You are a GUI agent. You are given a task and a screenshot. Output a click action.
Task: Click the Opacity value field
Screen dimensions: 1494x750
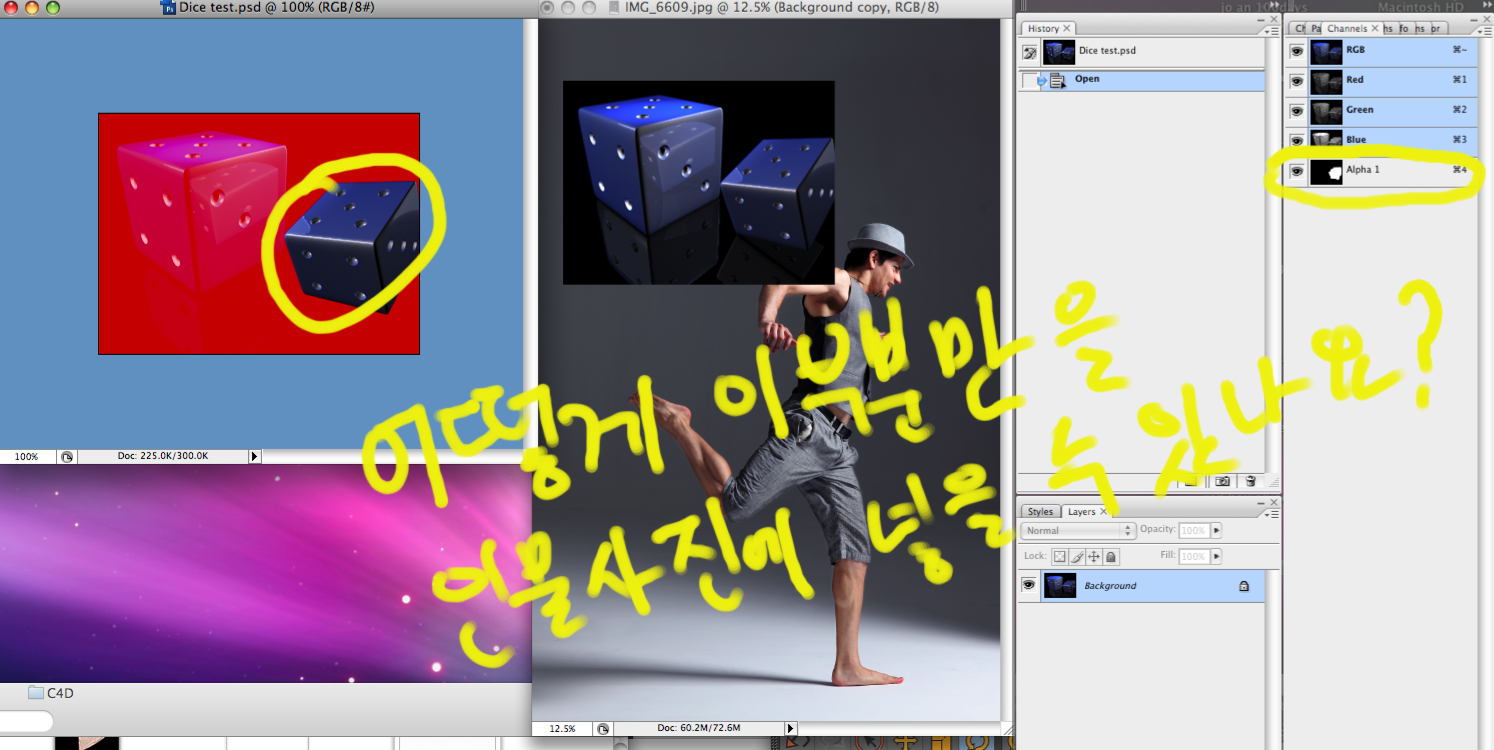[x=1193, y=531]
